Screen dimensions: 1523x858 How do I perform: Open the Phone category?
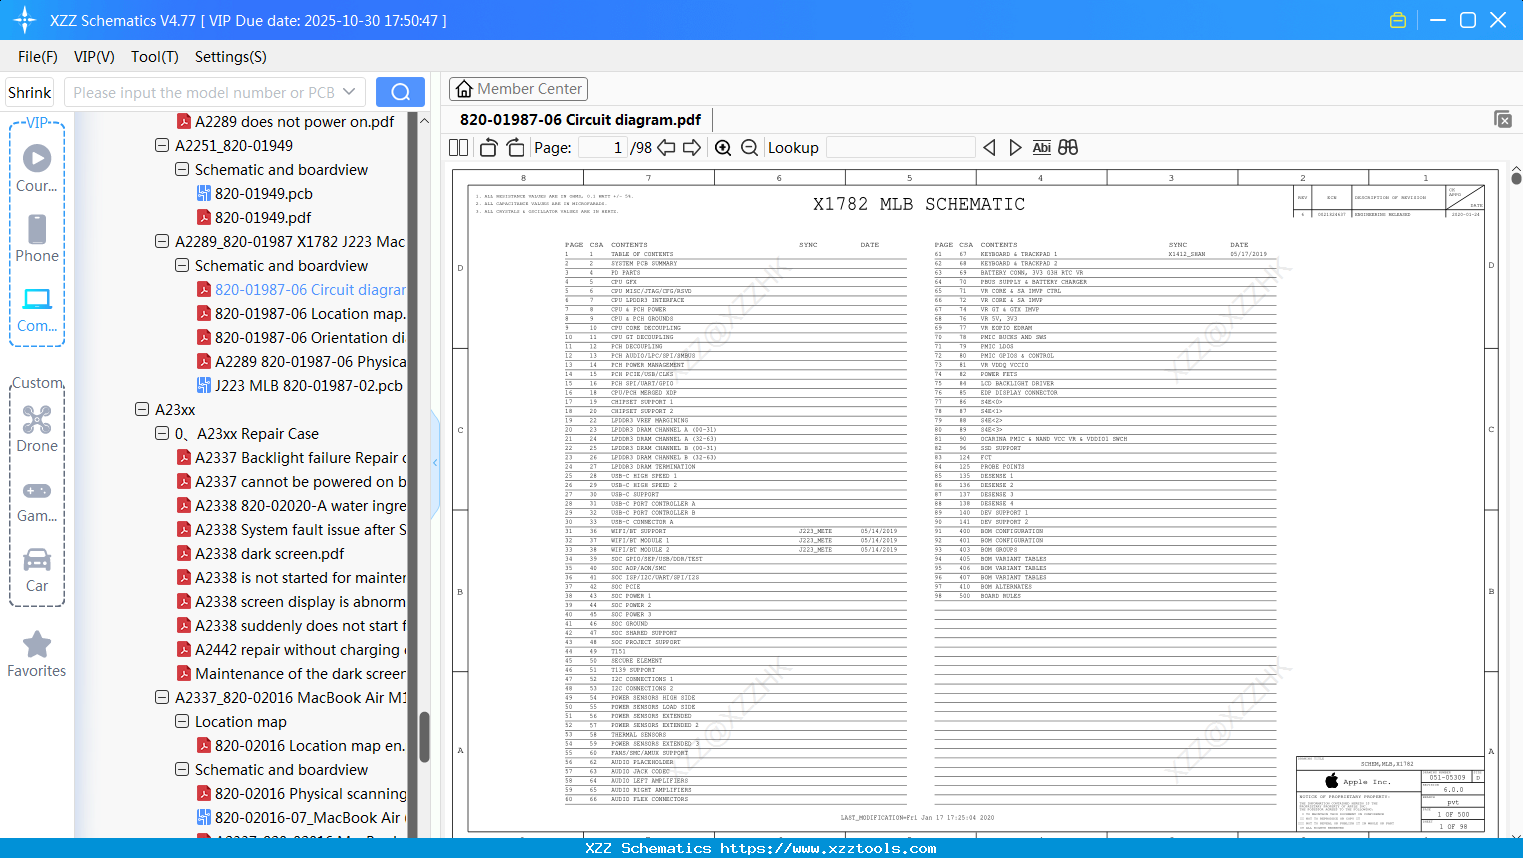pos(37,238)
